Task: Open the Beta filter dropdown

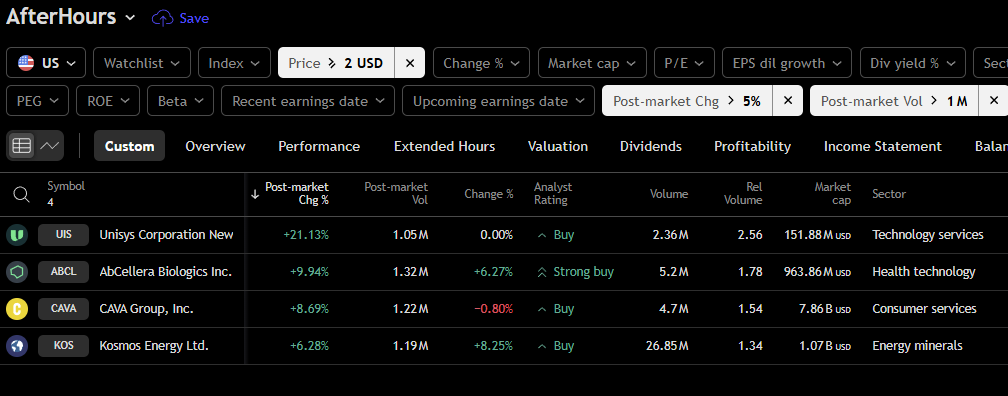Action: coord(181,101)
